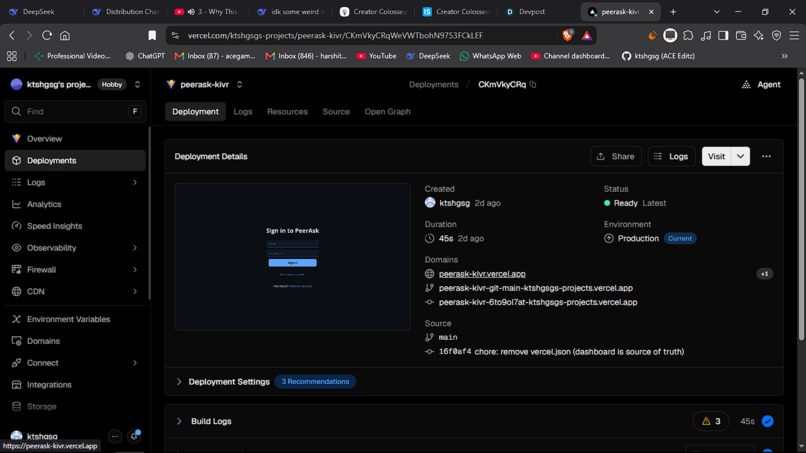Screen dimensions: 806x453
Task: Click deployment preview thumbnail
Action: pyautogui.click(x=292, y=257)
